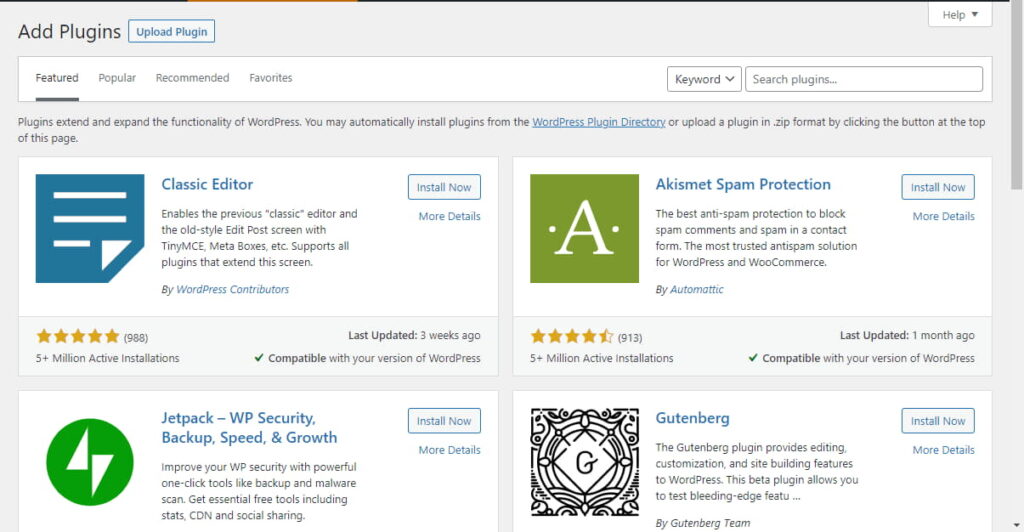Open the Help dropdown tab
1024x532 pixels.
tap(960, 14)
